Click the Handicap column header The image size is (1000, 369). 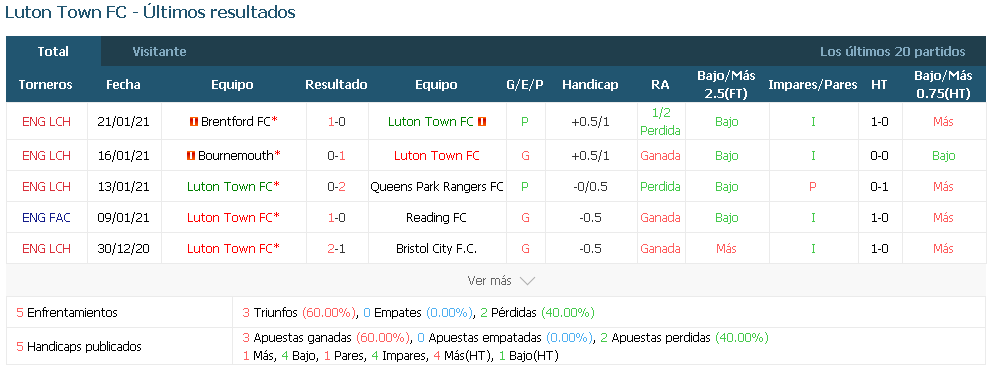[590, 85]
